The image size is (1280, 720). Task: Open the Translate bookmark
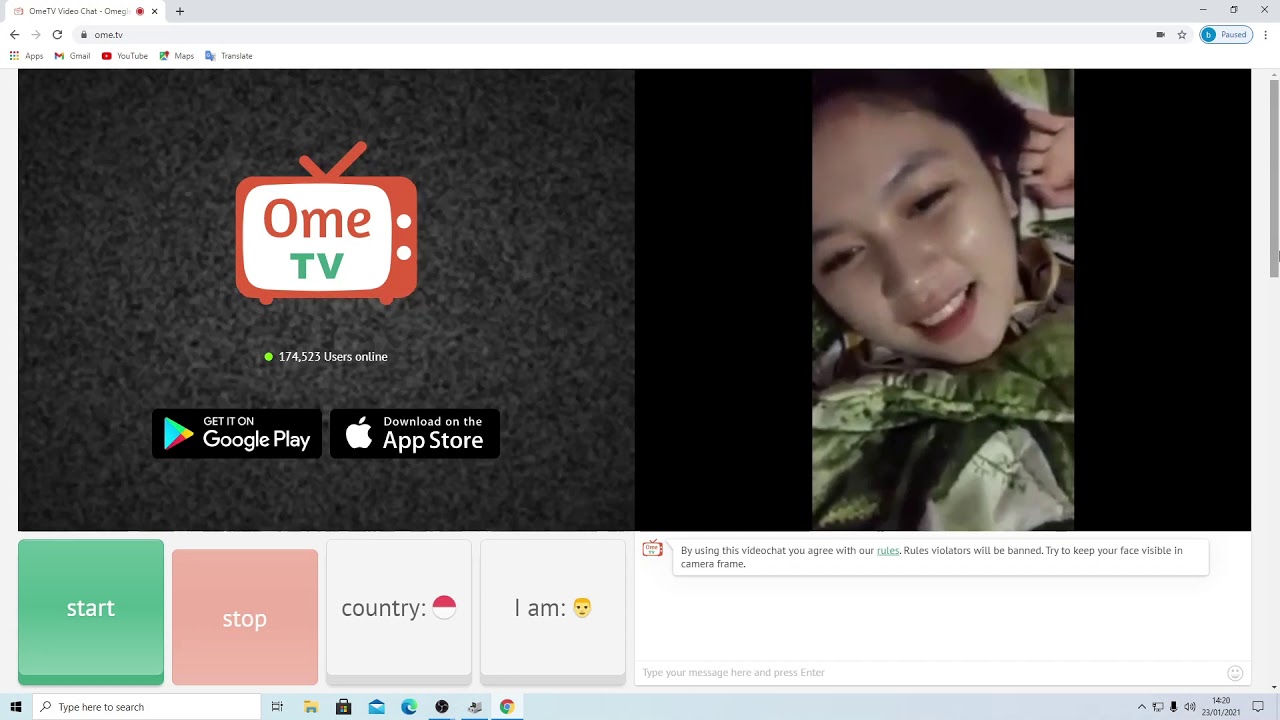229,56
